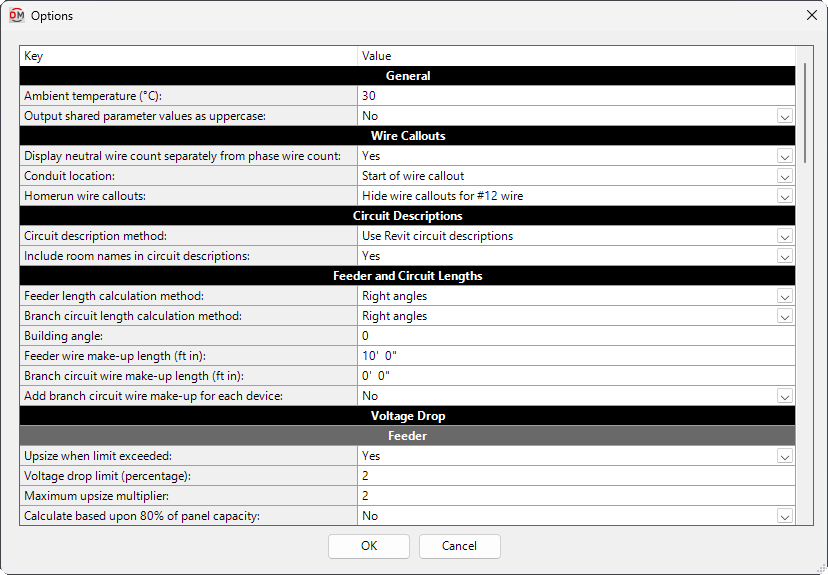Click the DM app icon in title bar
The width and height of the screenshot is (828, 575).
[16, 16]
